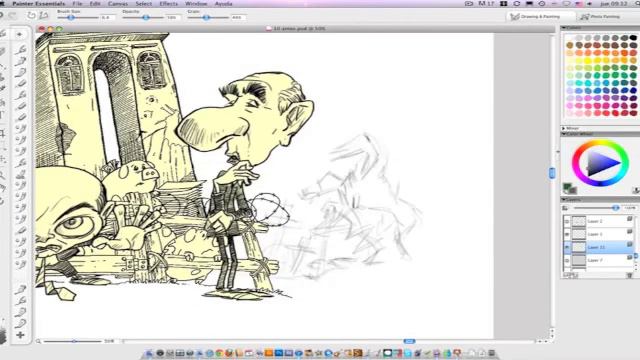Click the Grain slider handle
640x360 pixels.
coord(207,18)
